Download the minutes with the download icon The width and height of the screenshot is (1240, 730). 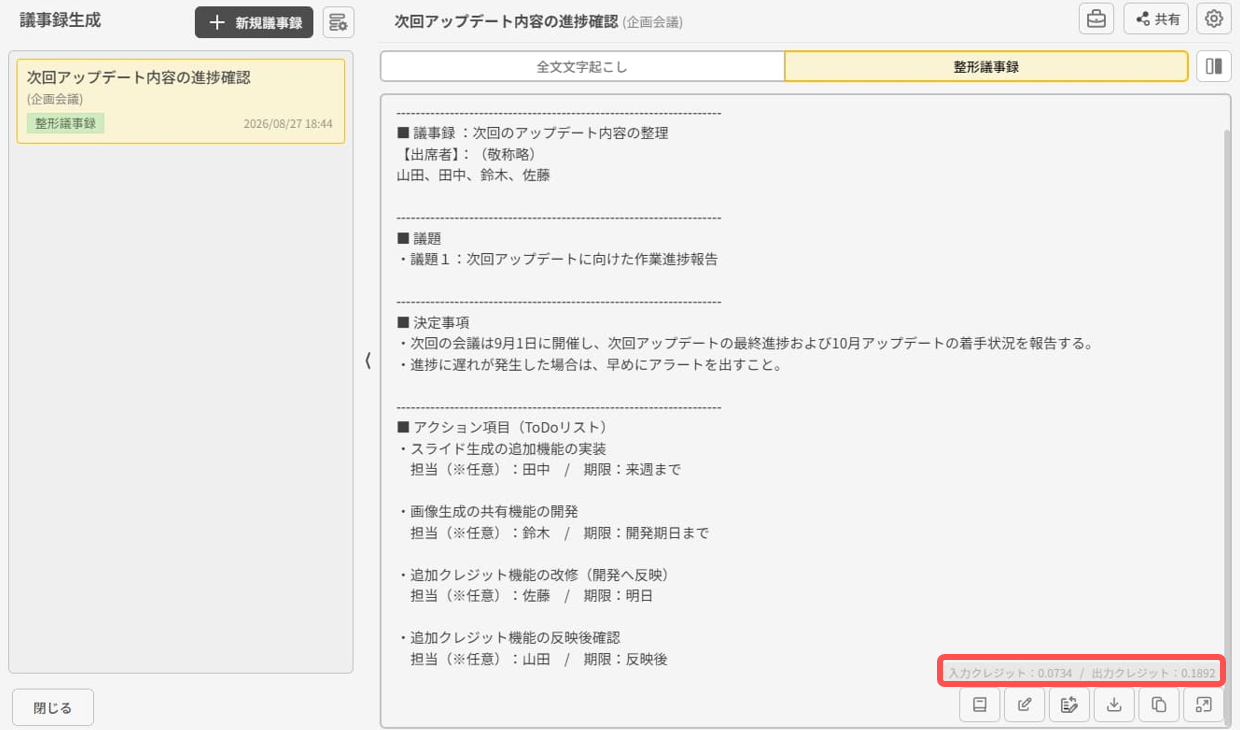tap(1114, 705)
